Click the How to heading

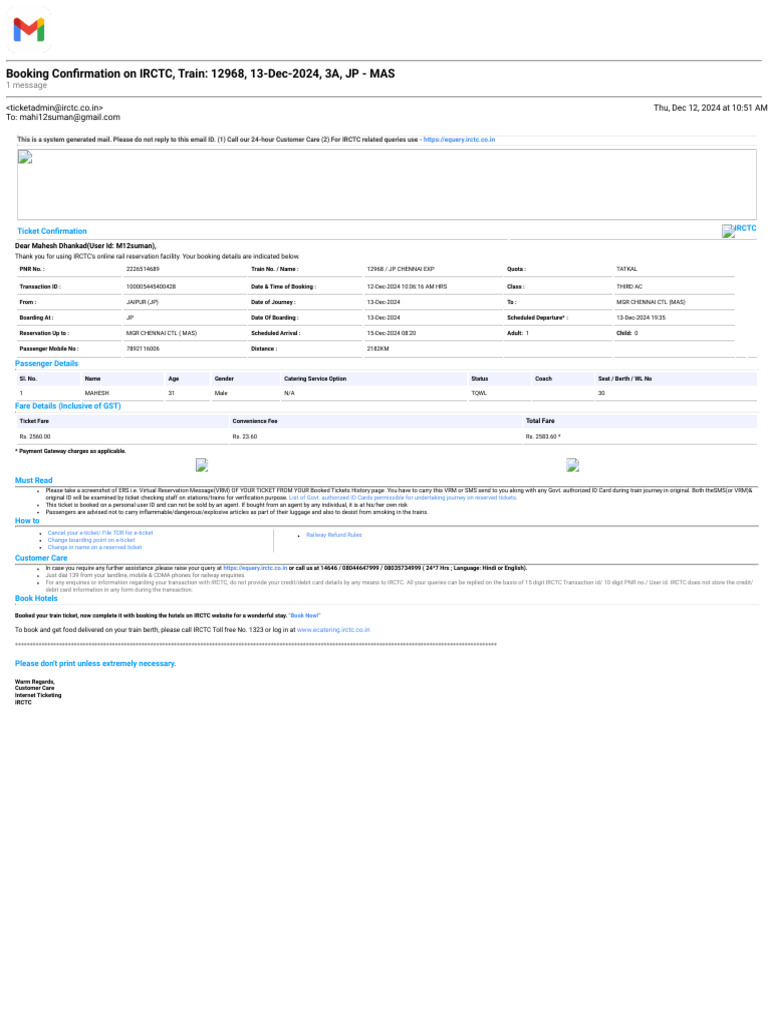click(x=27, y=521)
